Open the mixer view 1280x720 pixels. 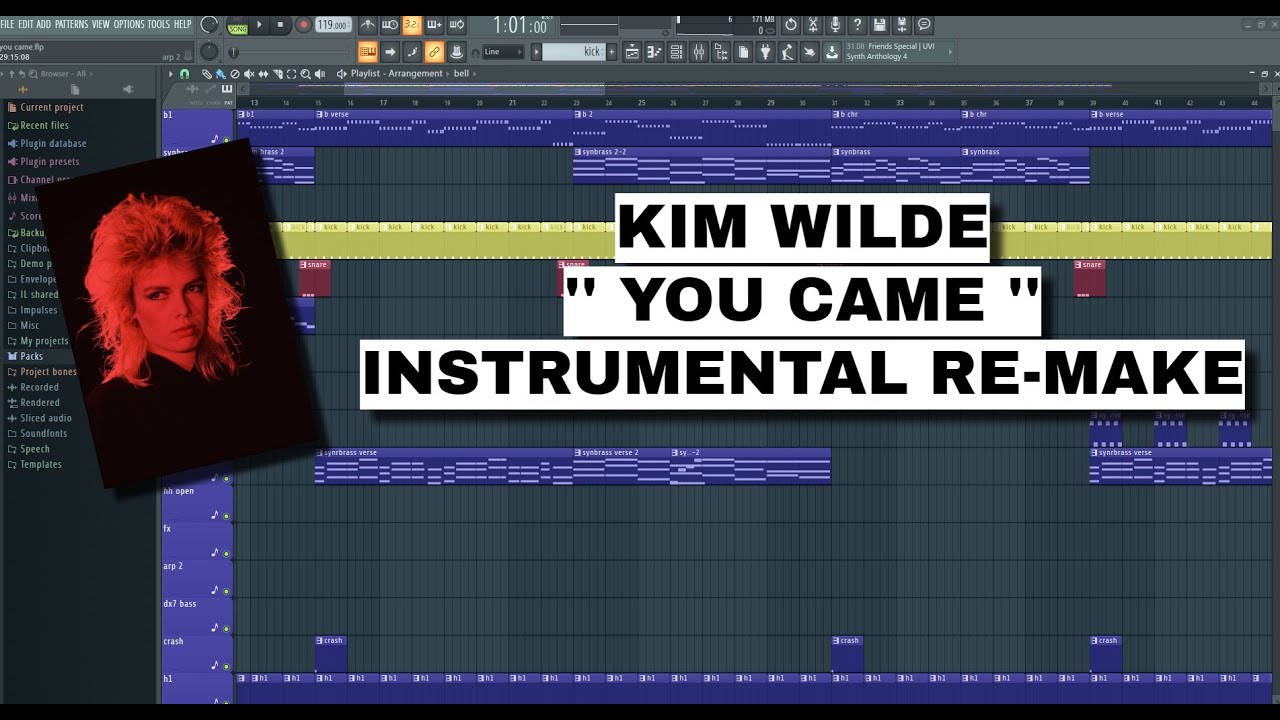(699, 52)
